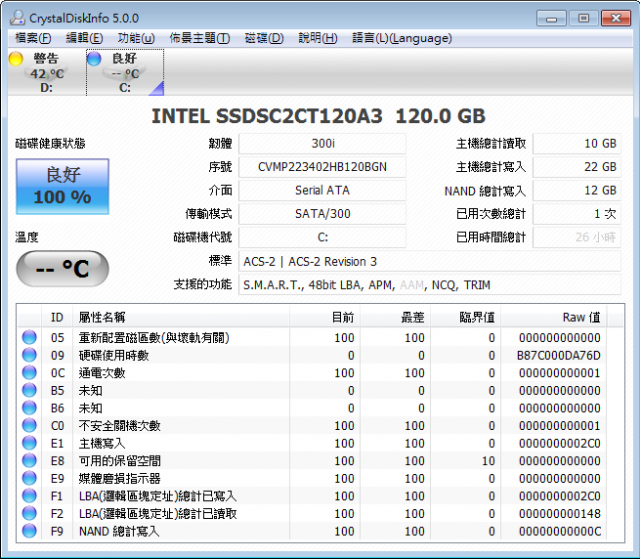Click the power on count value 1 次
Image resolution: width=640 pixels, height=559 pixels.
tap(577, 214)
